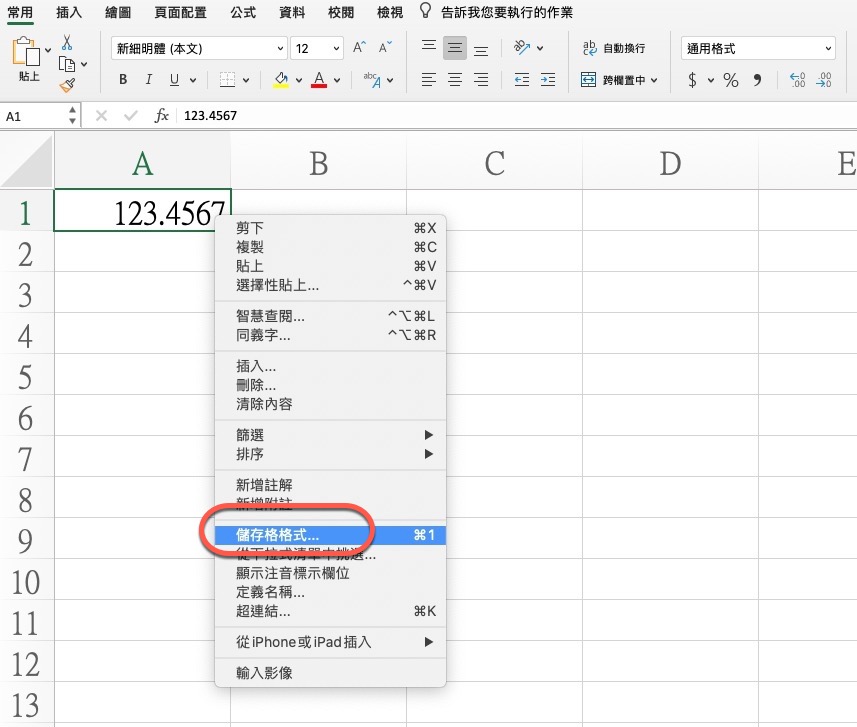The width and height of the screenshot is (857, 727).
Task: Decrease the cell indent
Action: [522, 80]
